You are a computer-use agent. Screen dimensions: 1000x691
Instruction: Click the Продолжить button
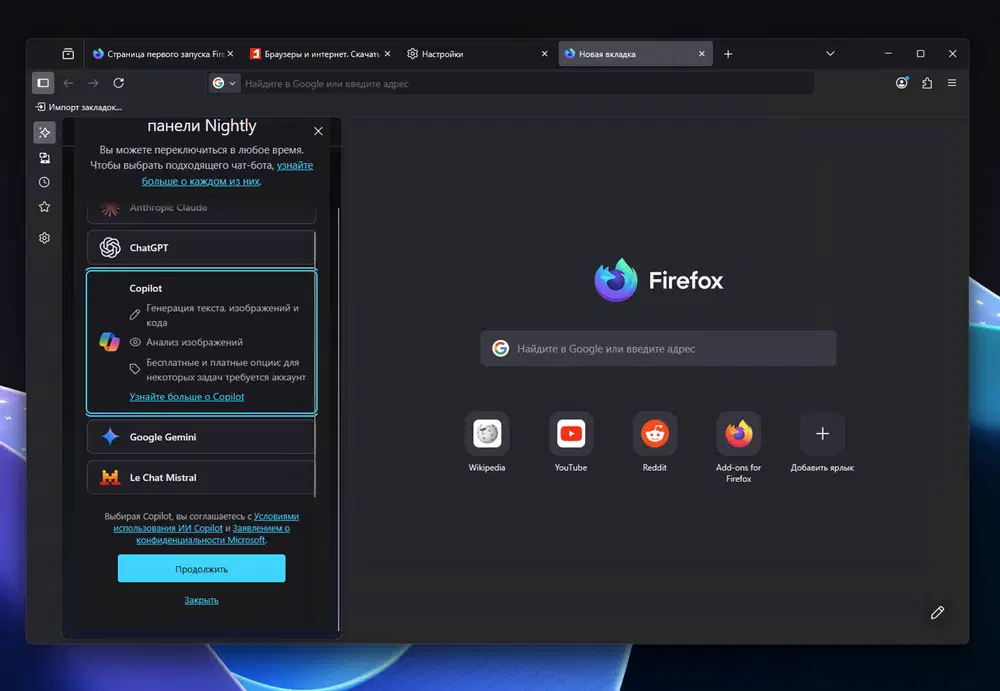point(202,568)
